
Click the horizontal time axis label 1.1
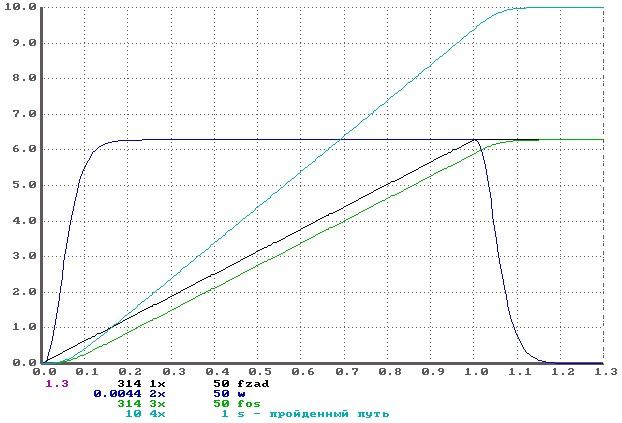coord(520,372)
